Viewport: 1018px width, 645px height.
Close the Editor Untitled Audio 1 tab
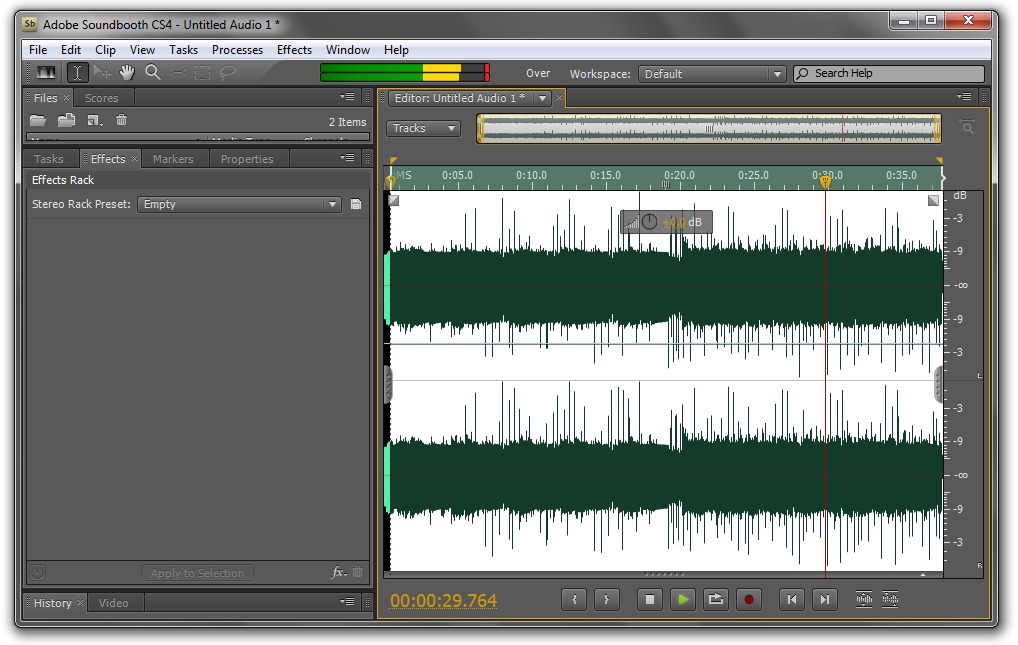(x=559, y=97)
